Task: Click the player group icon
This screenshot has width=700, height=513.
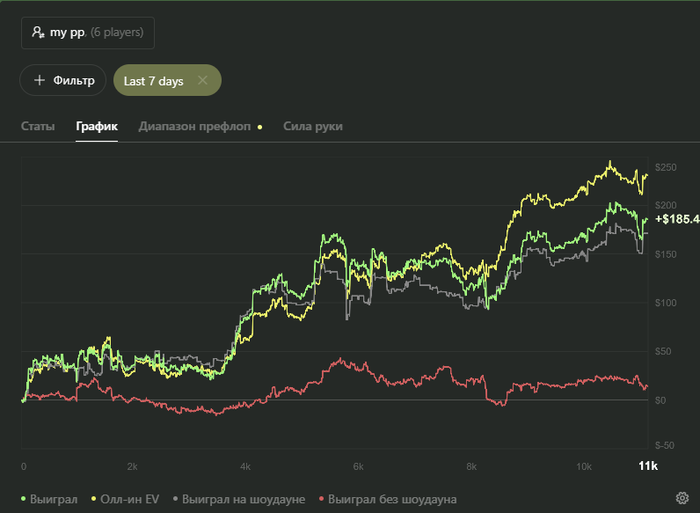Action: coord(38,32)
